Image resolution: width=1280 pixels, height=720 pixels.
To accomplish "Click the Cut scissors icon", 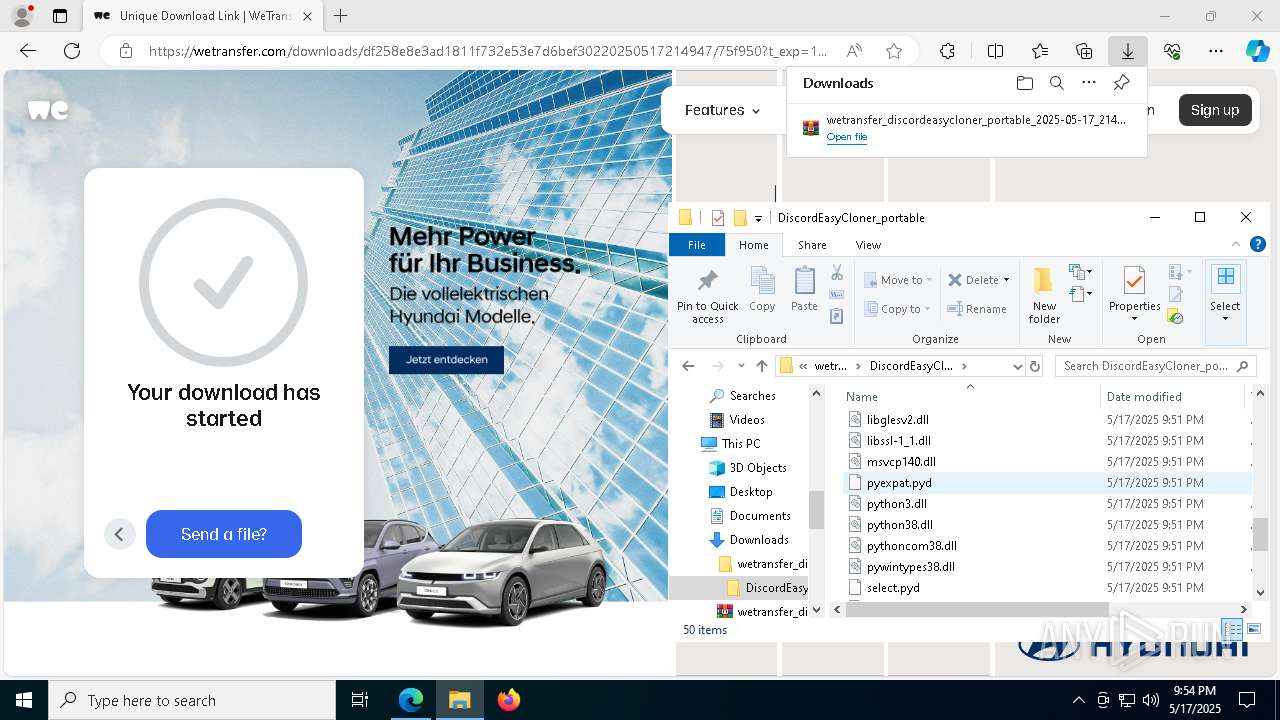I will 837,273.
